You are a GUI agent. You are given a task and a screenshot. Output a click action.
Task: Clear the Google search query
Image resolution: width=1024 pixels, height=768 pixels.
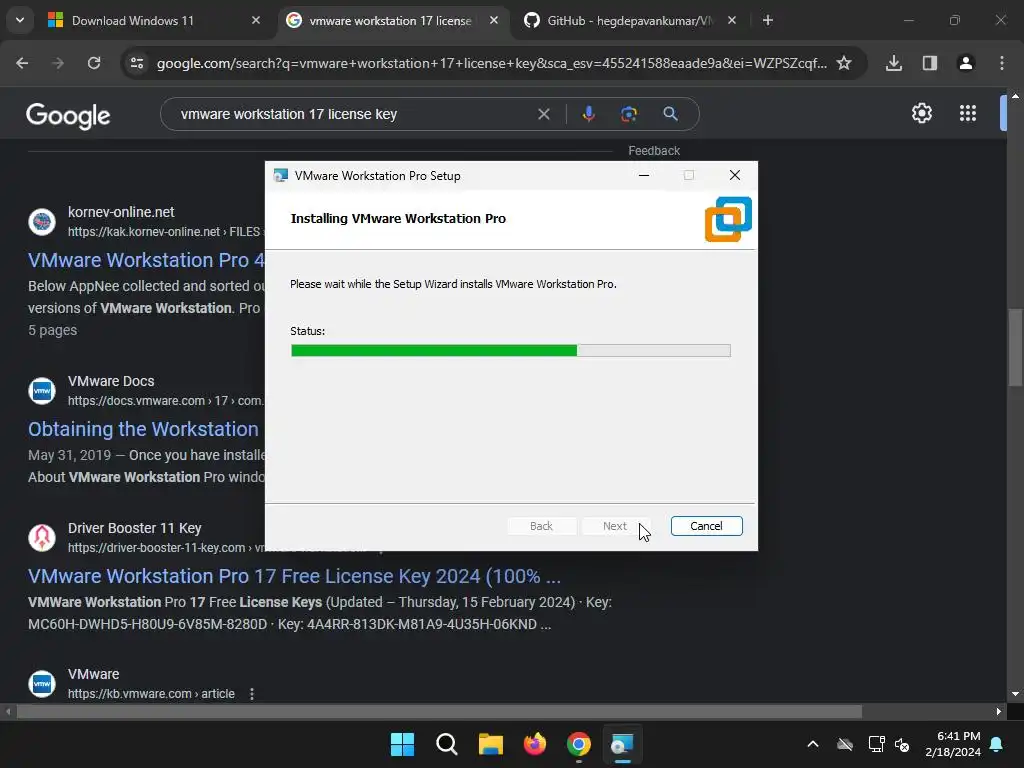coord(543,114)
